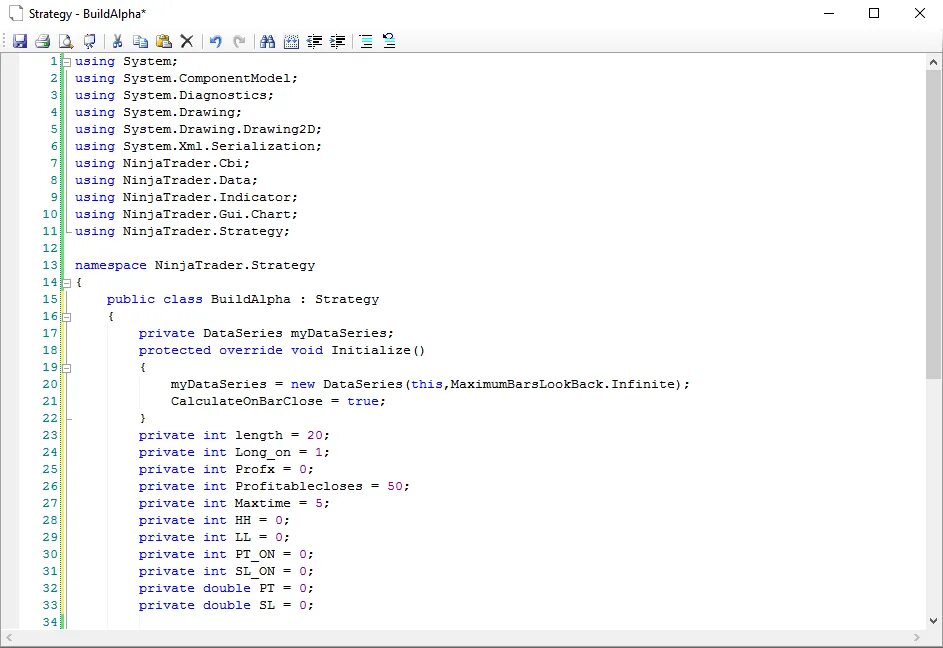
Task: Click the horizontal scrollbar right arrow
Action: (917, 637)
